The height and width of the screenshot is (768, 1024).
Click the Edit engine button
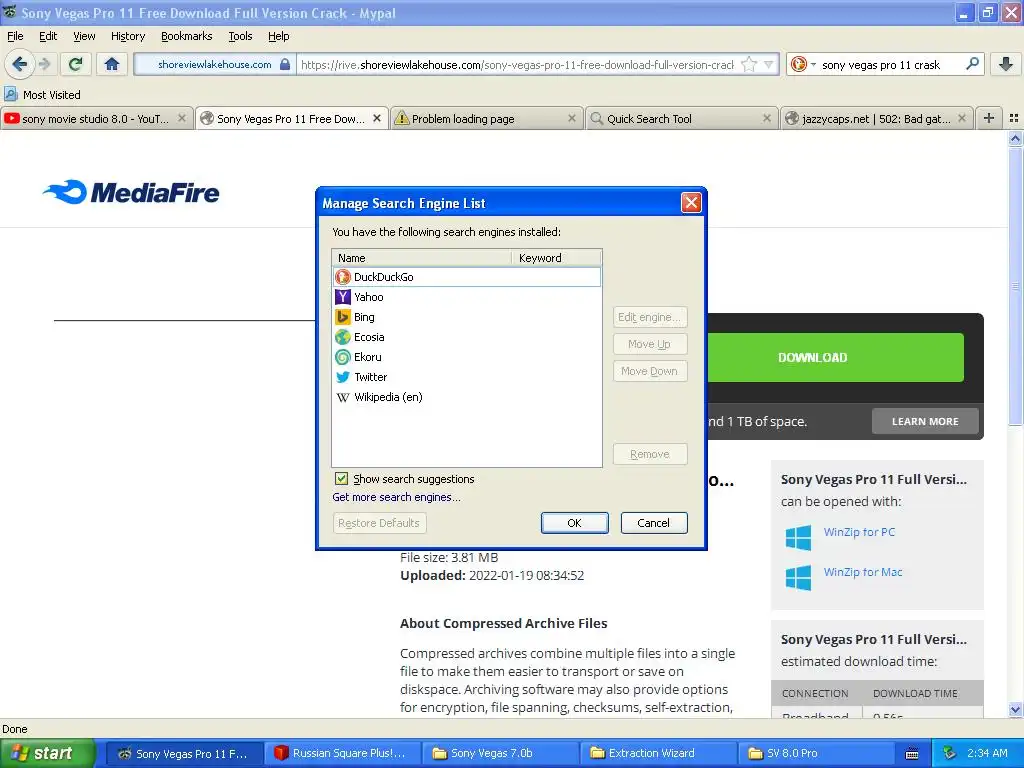point(650,317)
